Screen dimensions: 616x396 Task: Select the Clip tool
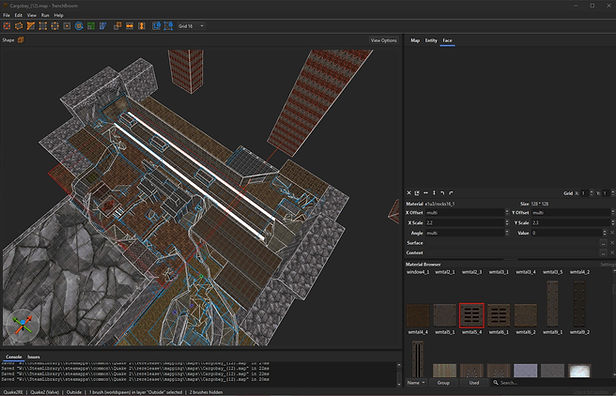pos(31,26)
